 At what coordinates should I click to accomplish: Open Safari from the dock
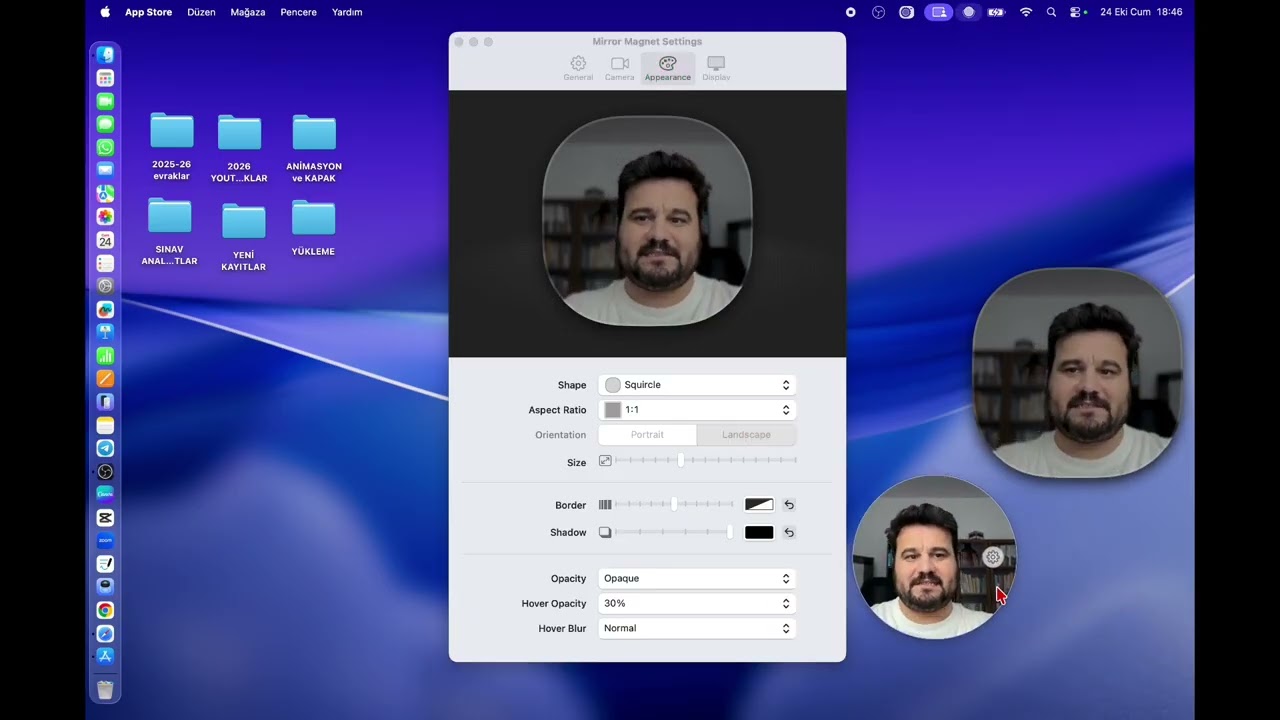105,633
